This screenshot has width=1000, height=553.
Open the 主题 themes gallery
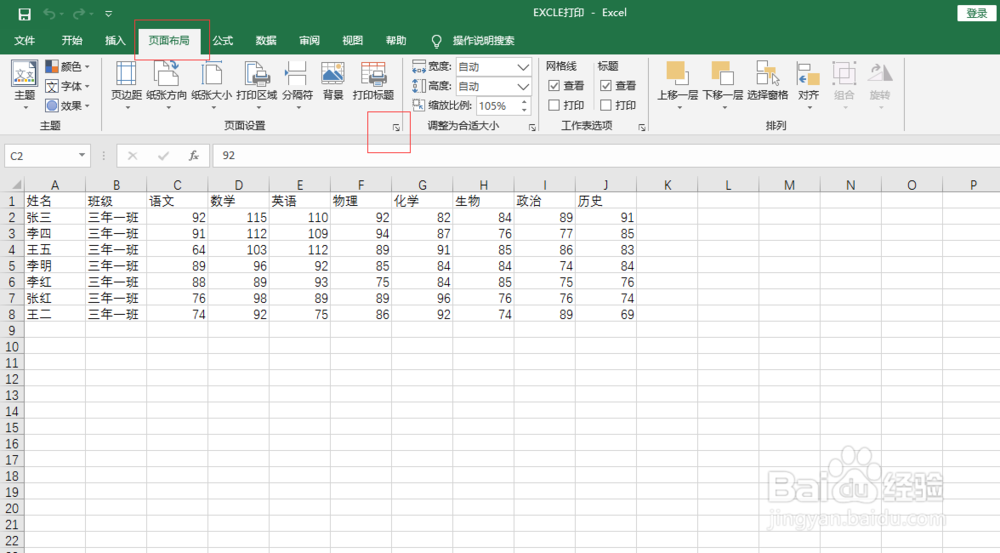point(24,85)
